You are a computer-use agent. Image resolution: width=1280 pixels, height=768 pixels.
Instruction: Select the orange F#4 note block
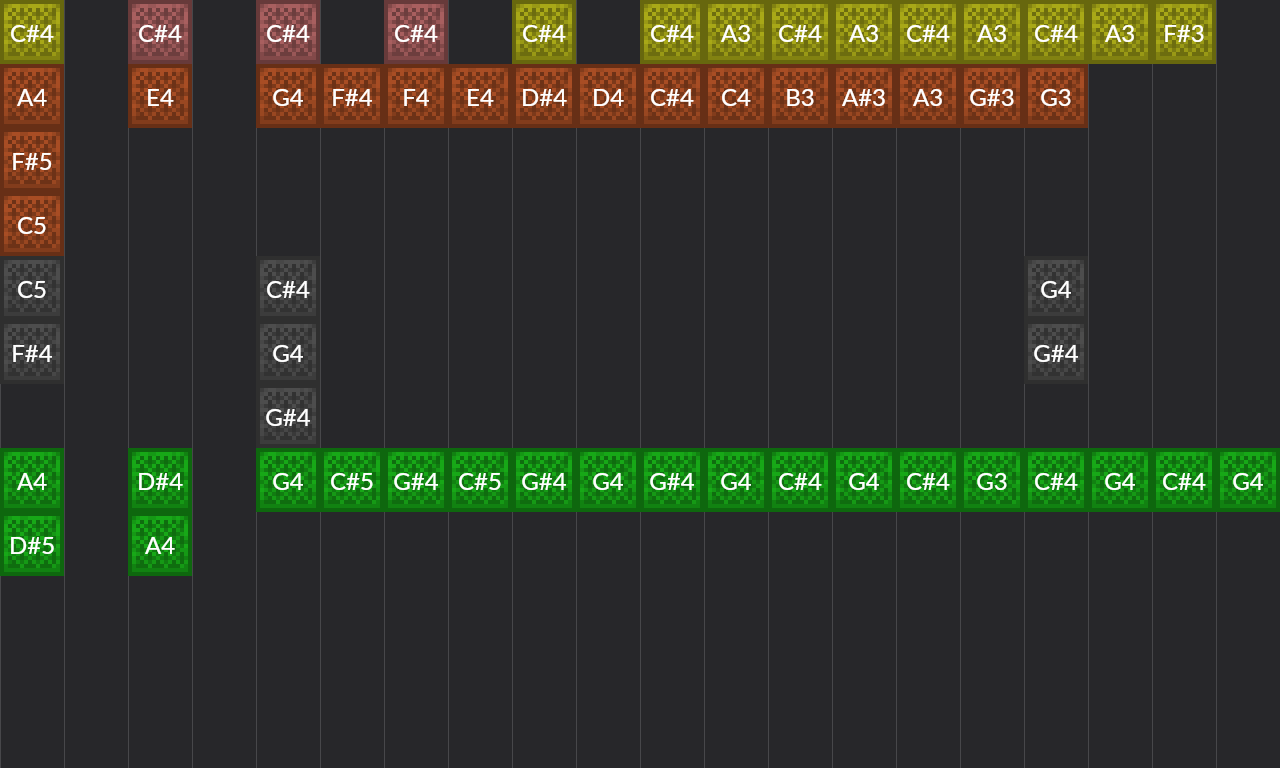(x=352, y=97)
